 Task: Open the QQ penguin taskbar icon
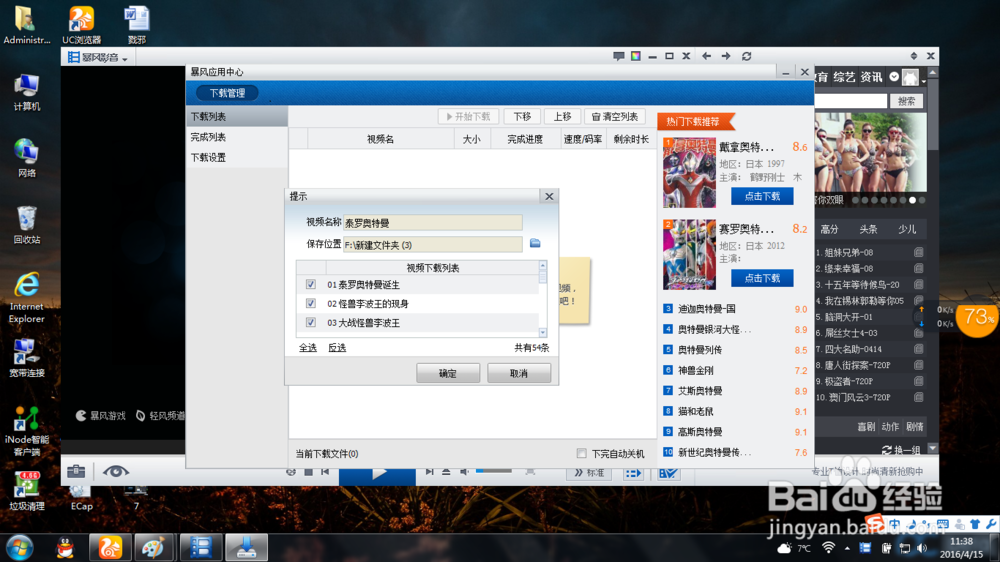[x=65, y=547]
